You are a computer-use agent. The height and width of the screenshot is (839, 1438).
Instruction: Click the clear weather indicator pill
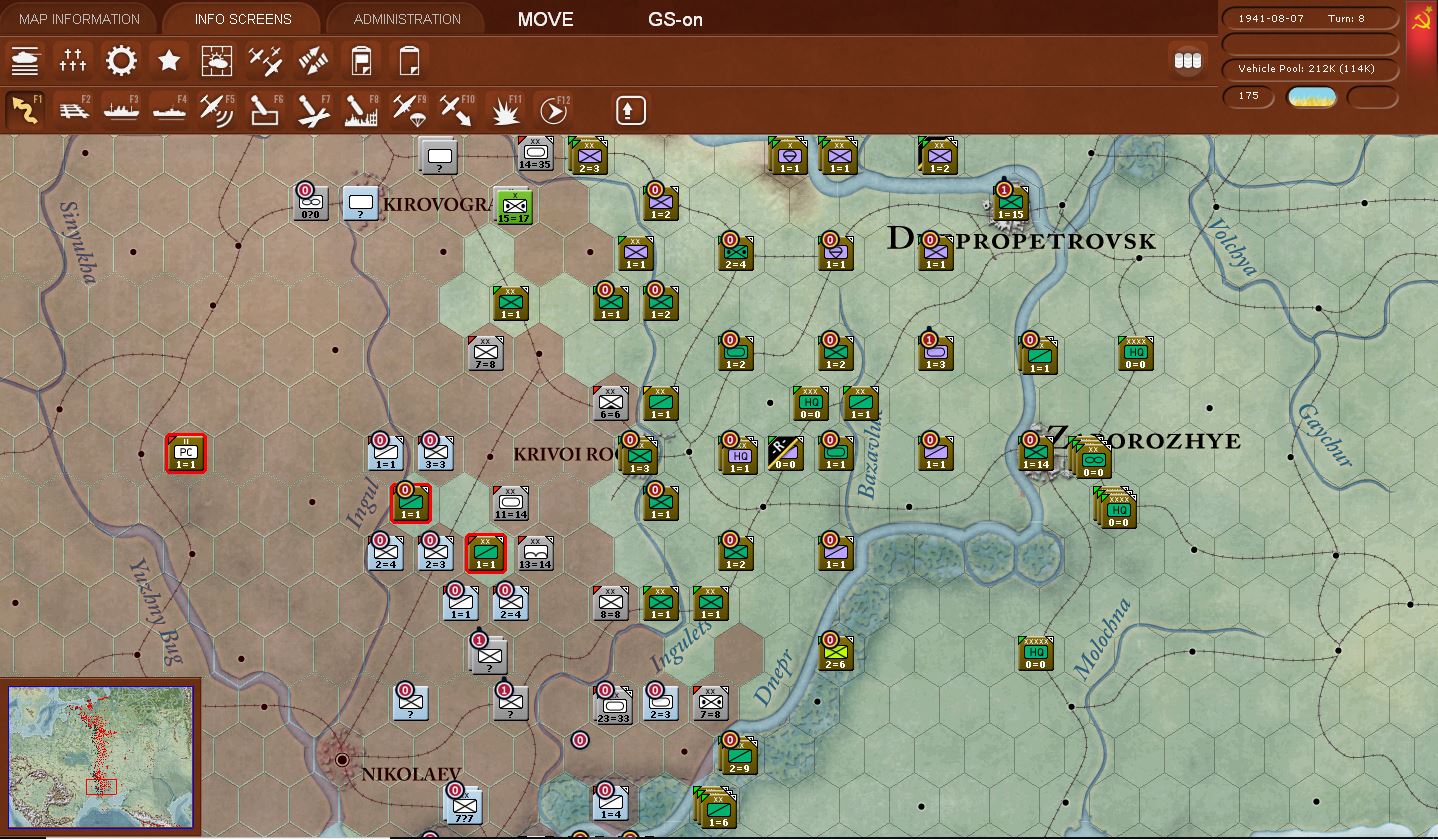pos(1311,97)
